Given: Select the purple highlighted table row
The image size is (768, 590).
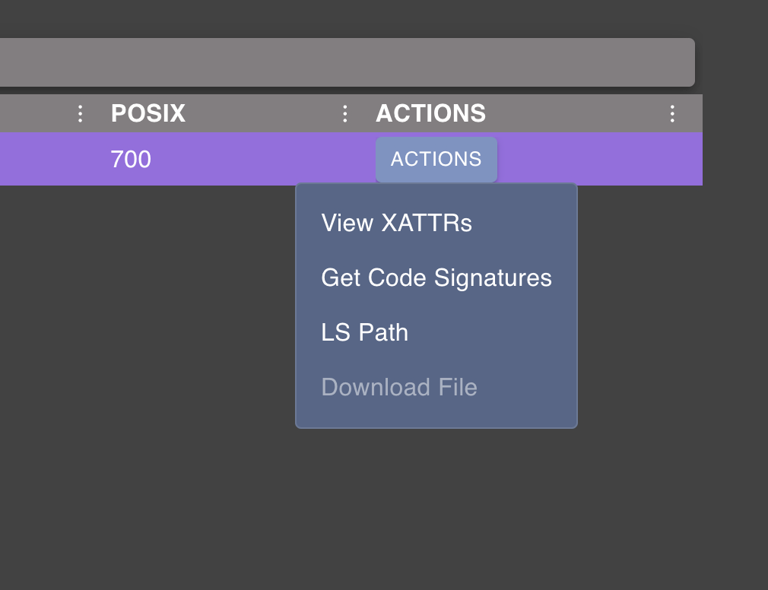Looking at the screenshot, I should pos(250,159).
